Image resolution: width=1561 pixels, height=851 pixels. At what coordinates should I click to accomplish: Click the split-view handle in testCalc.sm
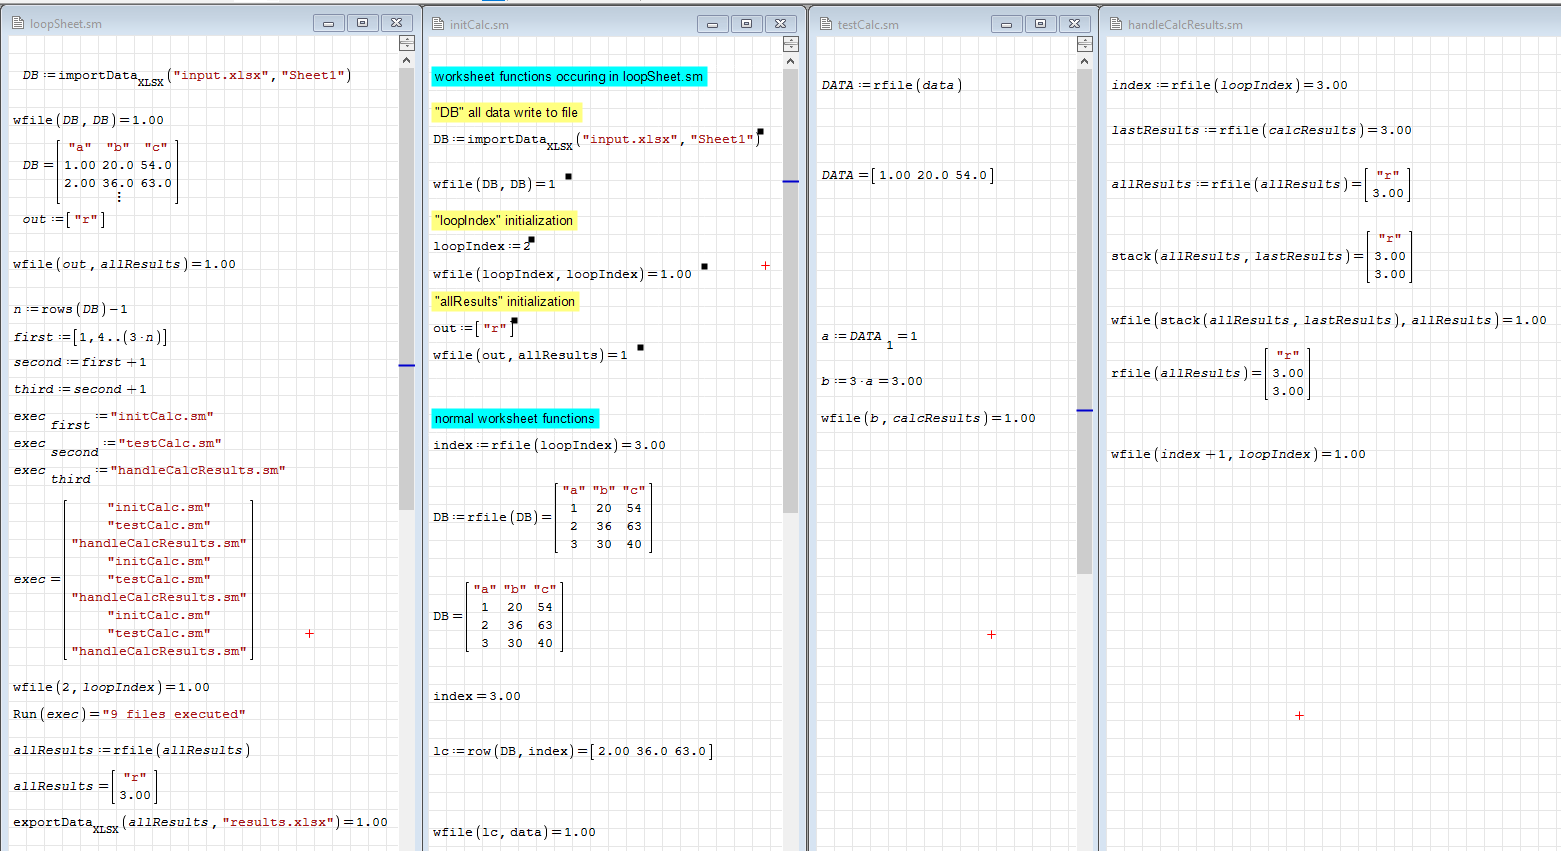[1084, 44]
